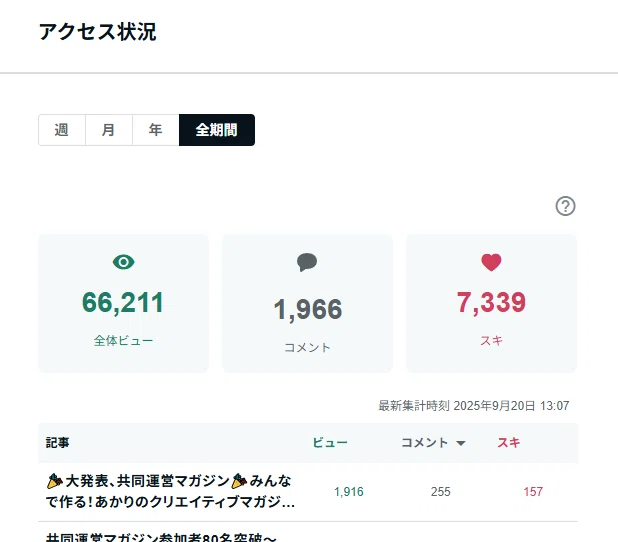
Task: Switch to the 年 period tab
Action: (156, 130)
